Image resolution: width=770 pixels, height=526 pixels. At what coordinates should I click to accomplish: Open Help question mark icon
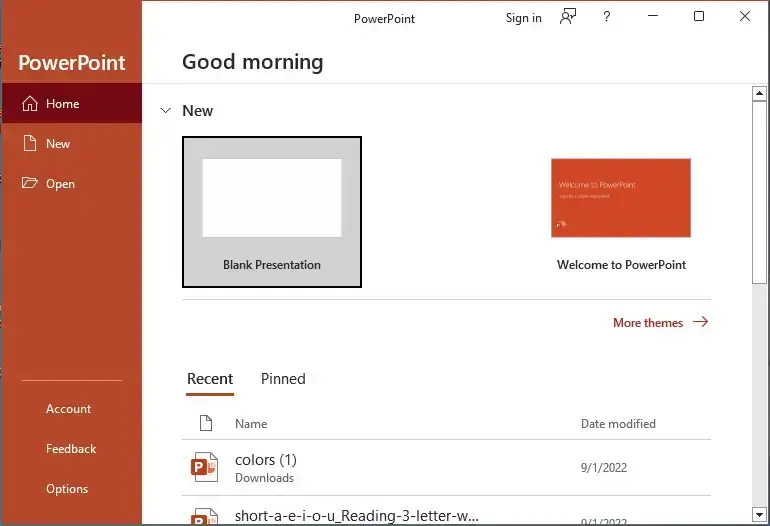(606, 17)
